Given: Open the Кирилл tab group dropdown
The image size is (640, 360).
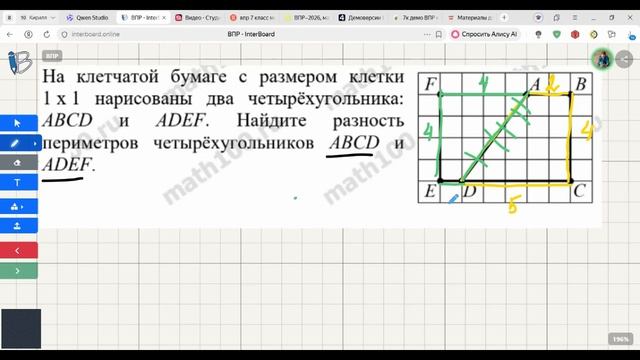Looking at the screenshot, I should tap(37, 18).
